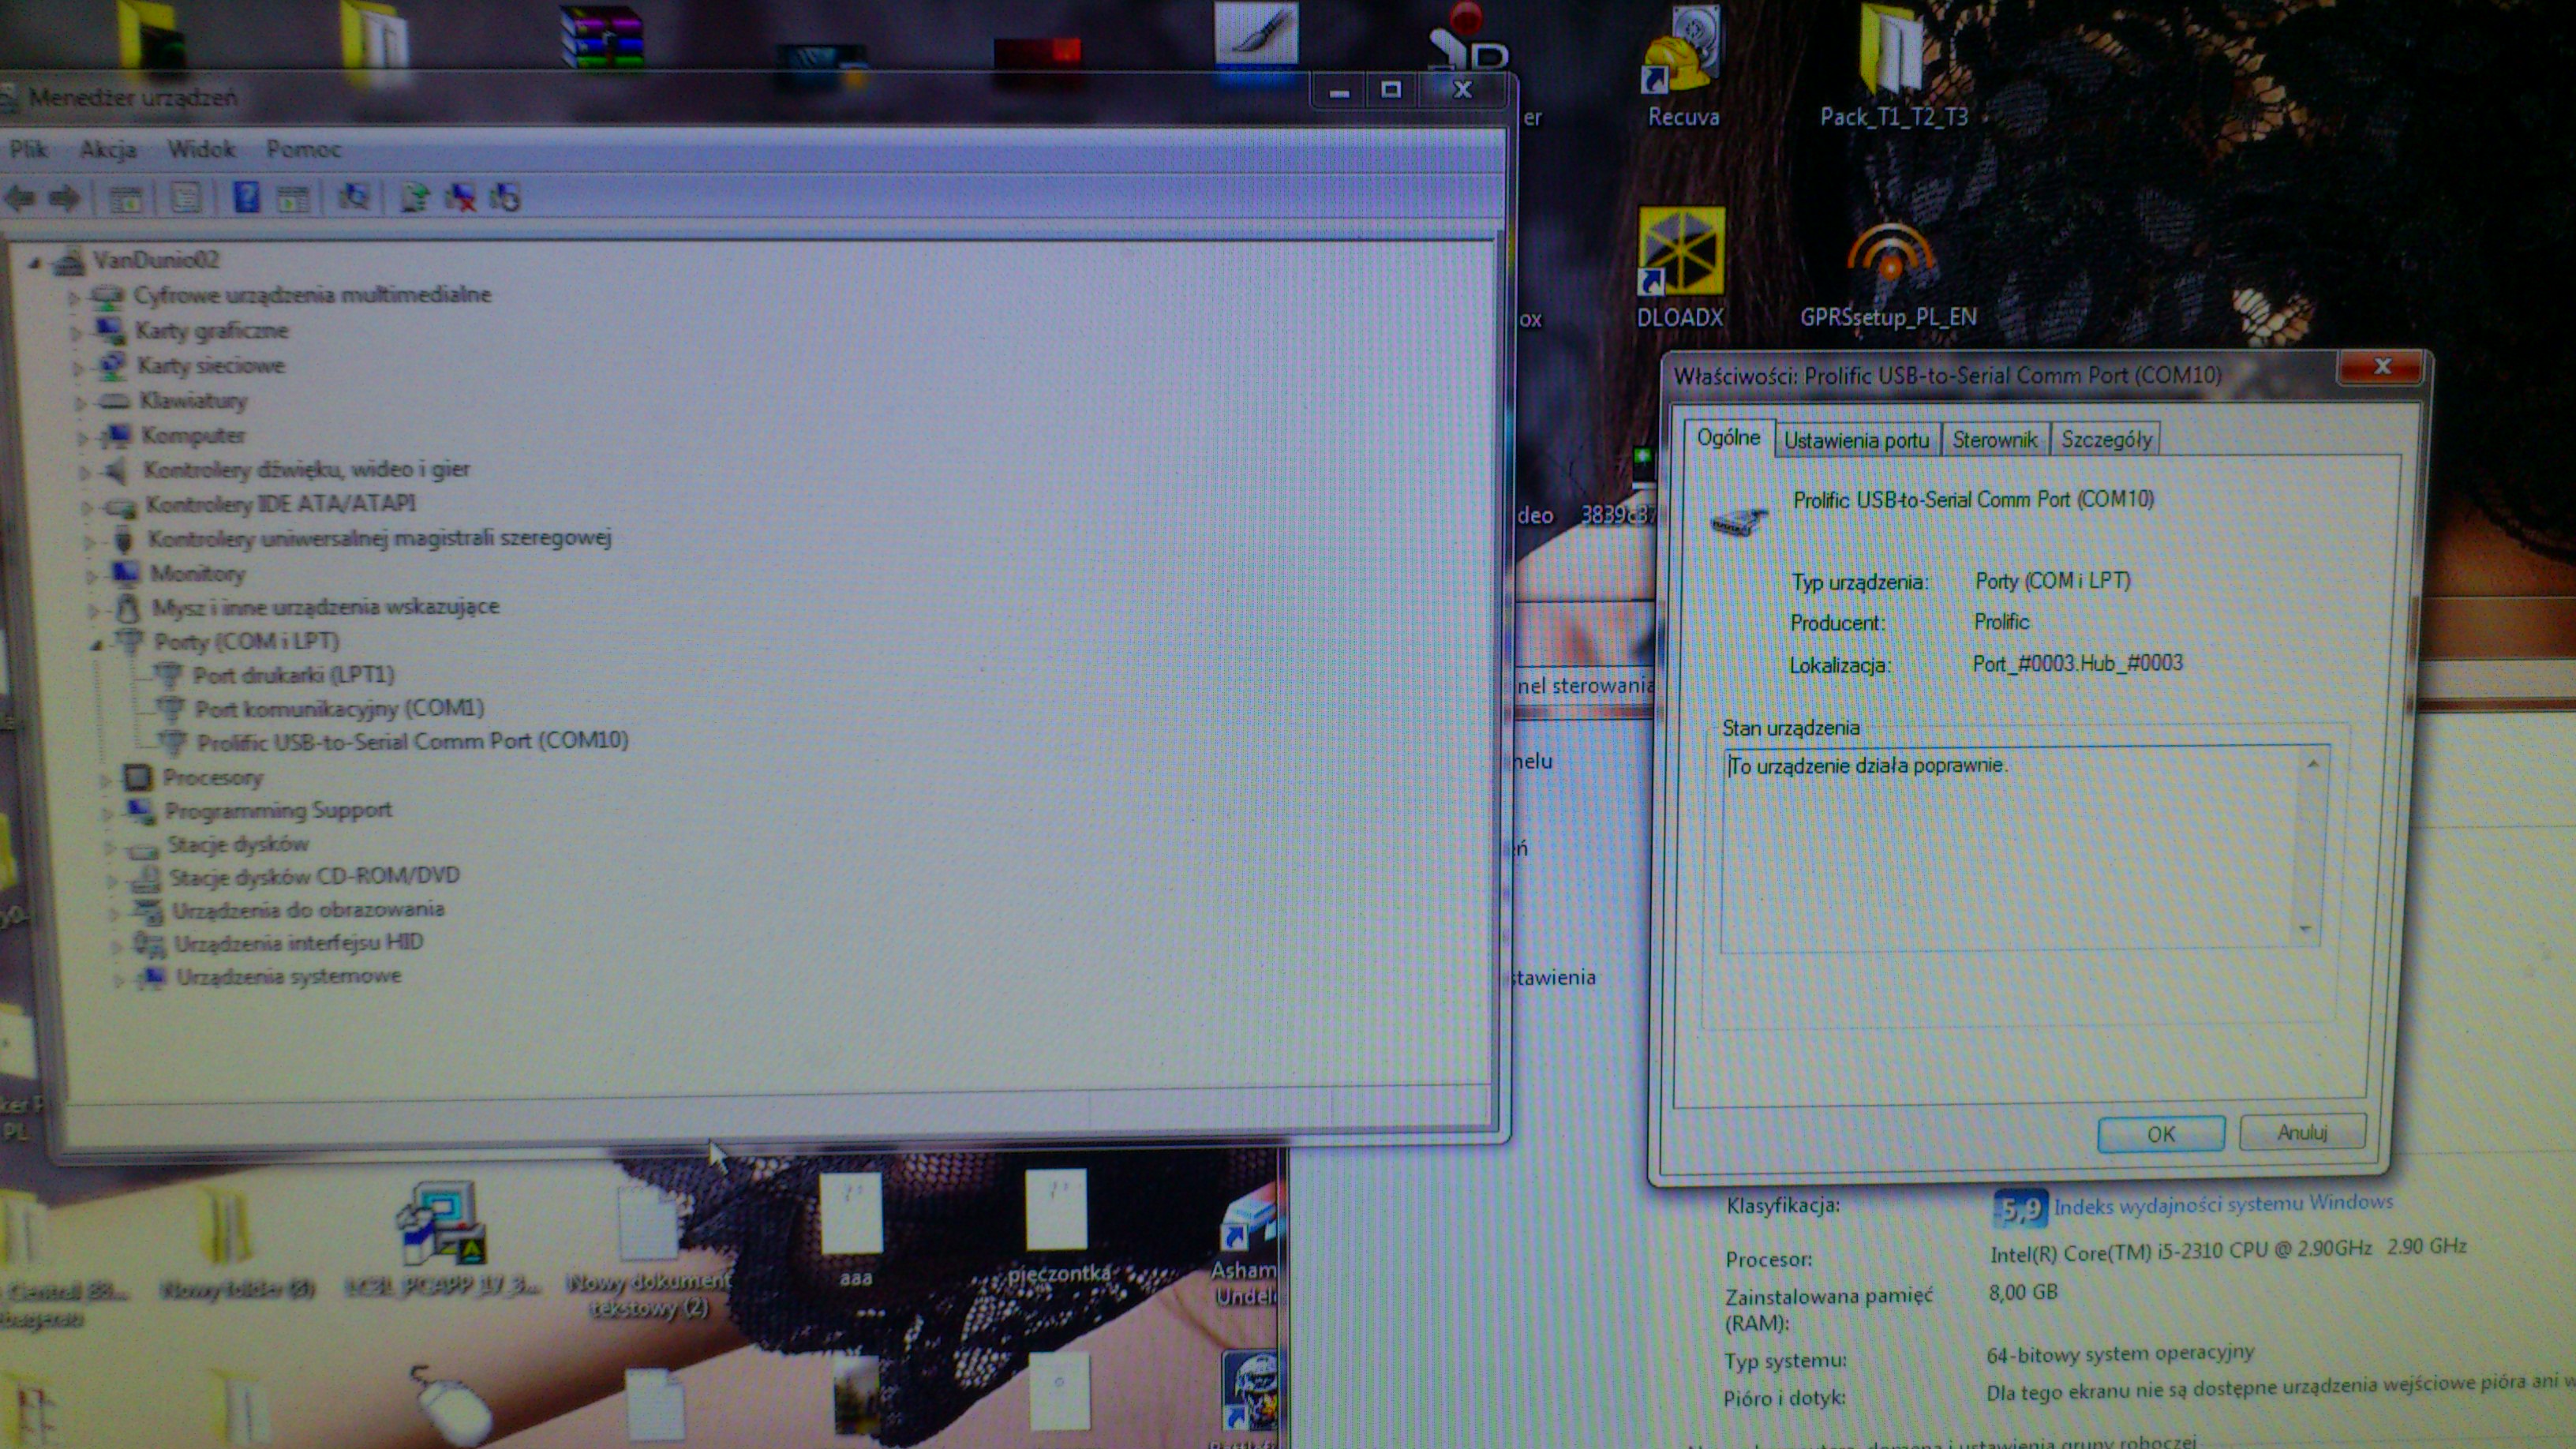Toggle the action pane toolbar icon

[292, 198]
